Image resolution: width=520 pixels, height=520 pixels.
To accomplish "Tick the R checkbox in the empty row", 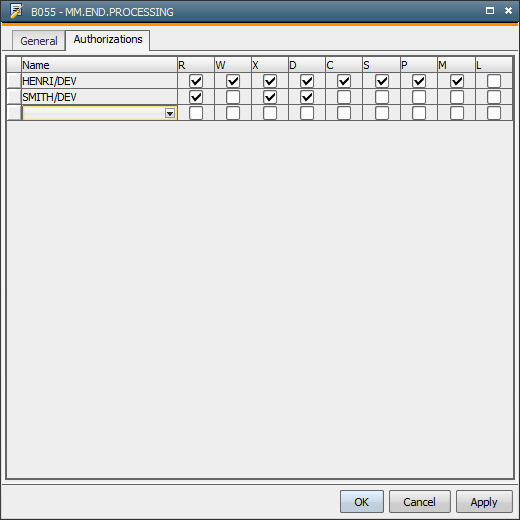I will pyautogui.click(x=196, y=113).
